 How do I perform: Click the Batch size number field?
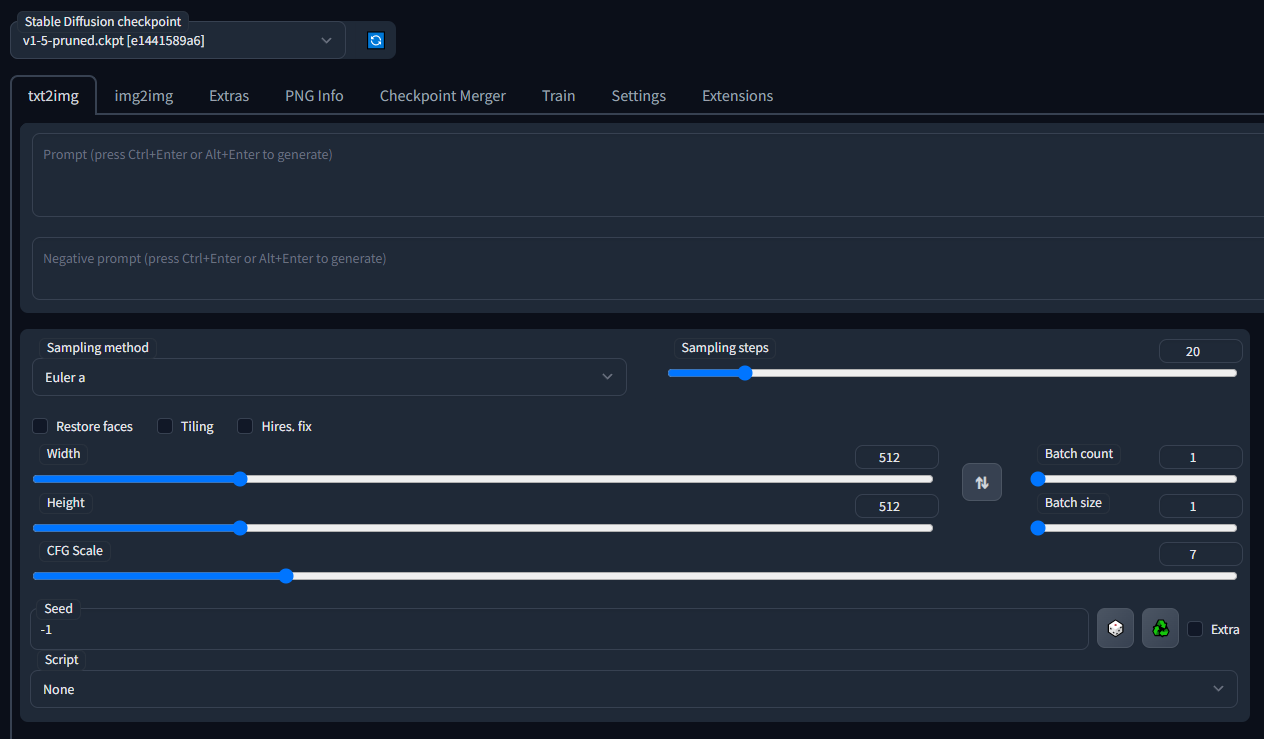click(1201, 506)
